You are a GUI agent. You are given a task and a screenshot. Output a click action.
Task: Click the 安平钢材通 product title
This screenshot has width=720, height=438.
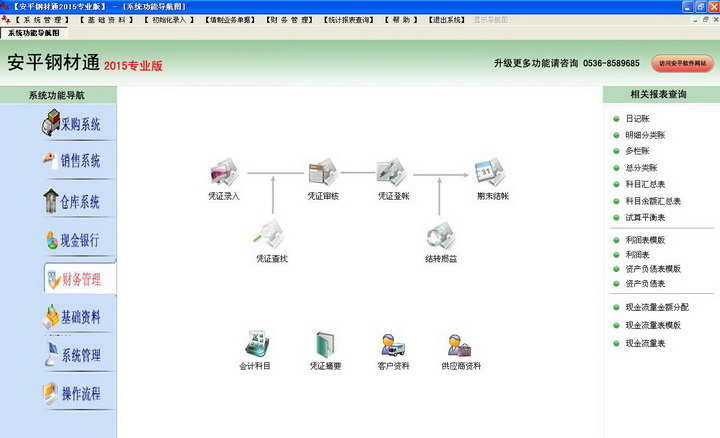coord(53,62)
